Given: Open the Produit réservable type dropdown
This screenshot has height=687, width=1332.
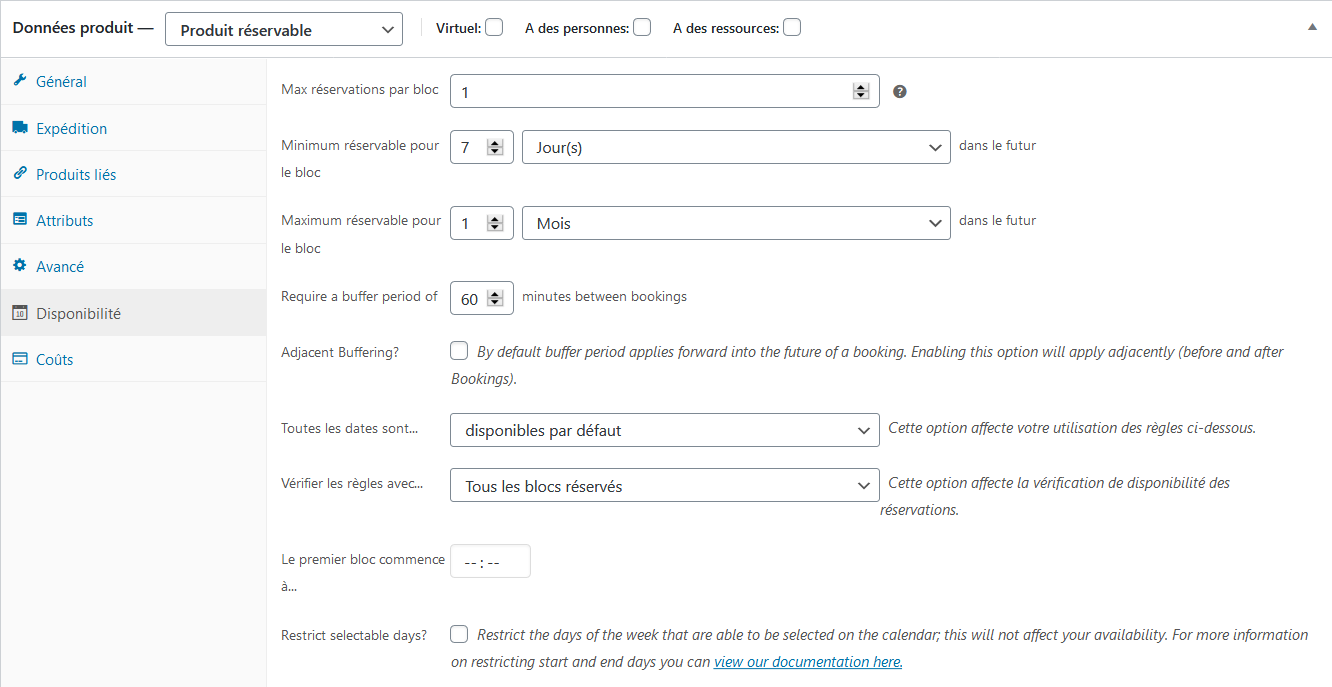Looking at the screenshot, I should 284,30.
